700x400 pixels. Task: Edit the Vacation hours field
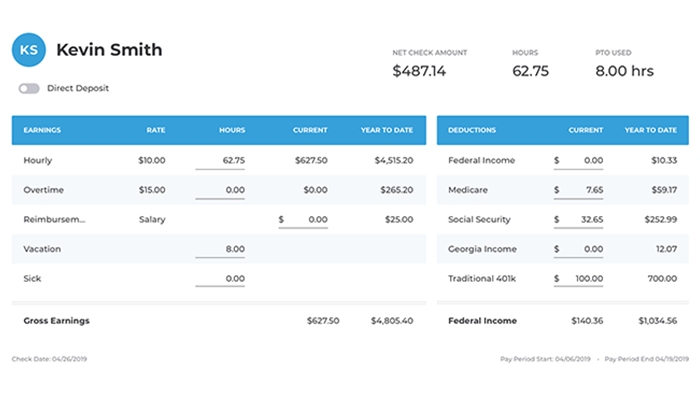(220, 249)
